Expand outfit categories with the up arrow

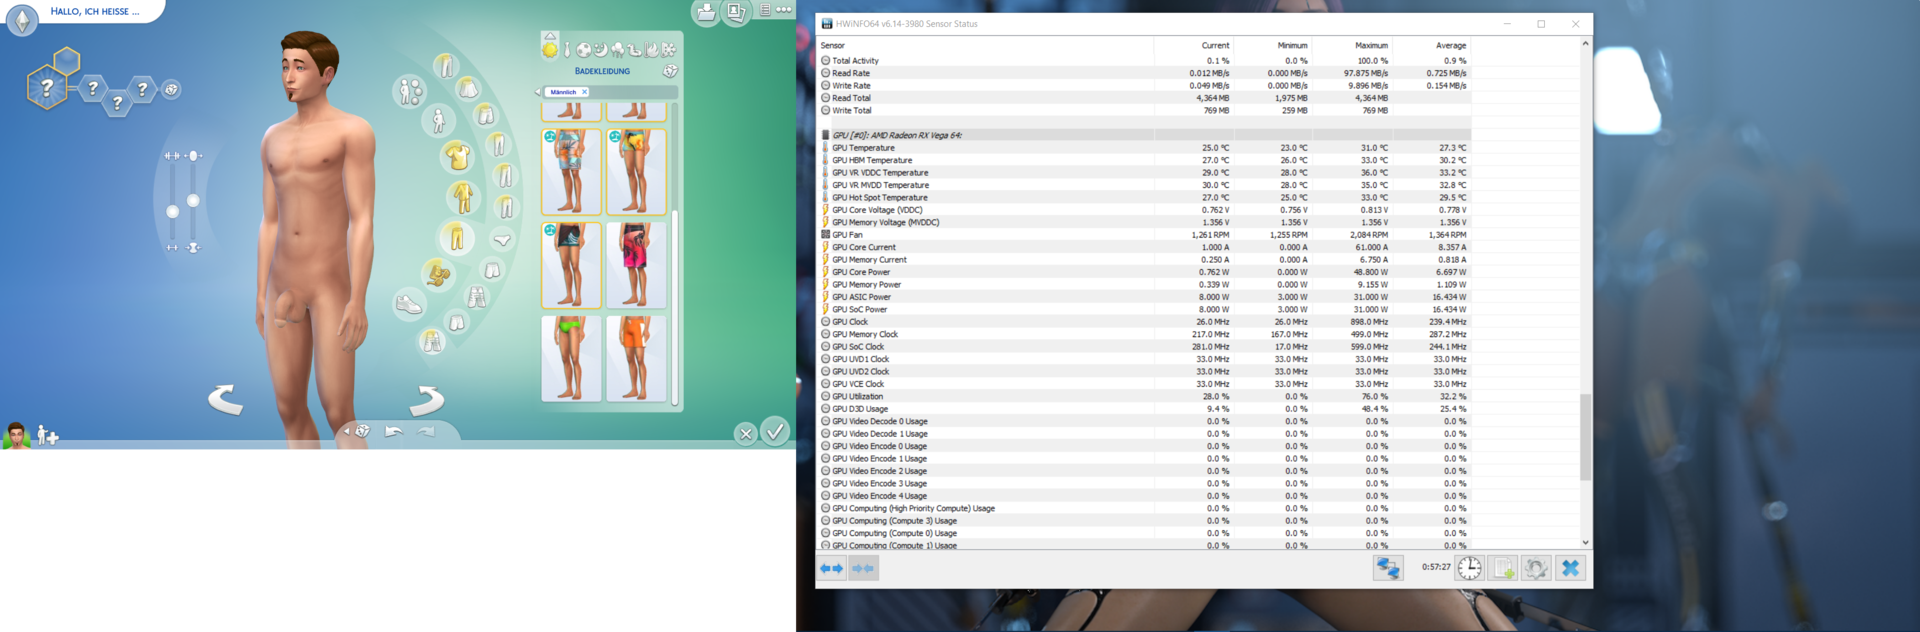550,36
